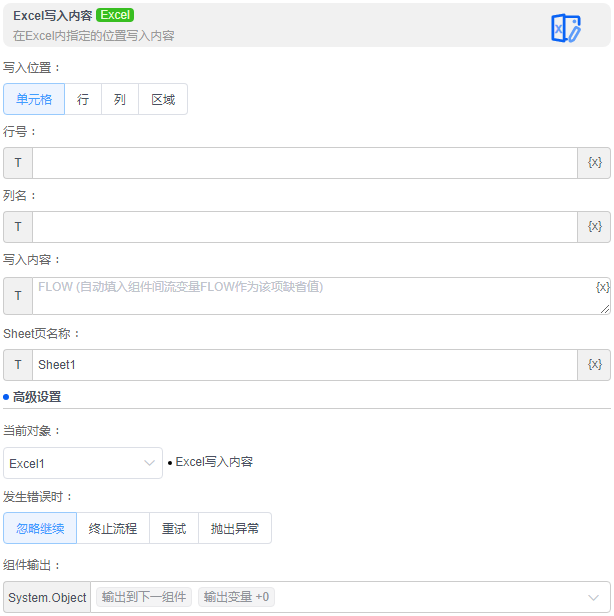
Task: Click the T type icon of write content
Action: pyautogui.click(x=18, y=296)
